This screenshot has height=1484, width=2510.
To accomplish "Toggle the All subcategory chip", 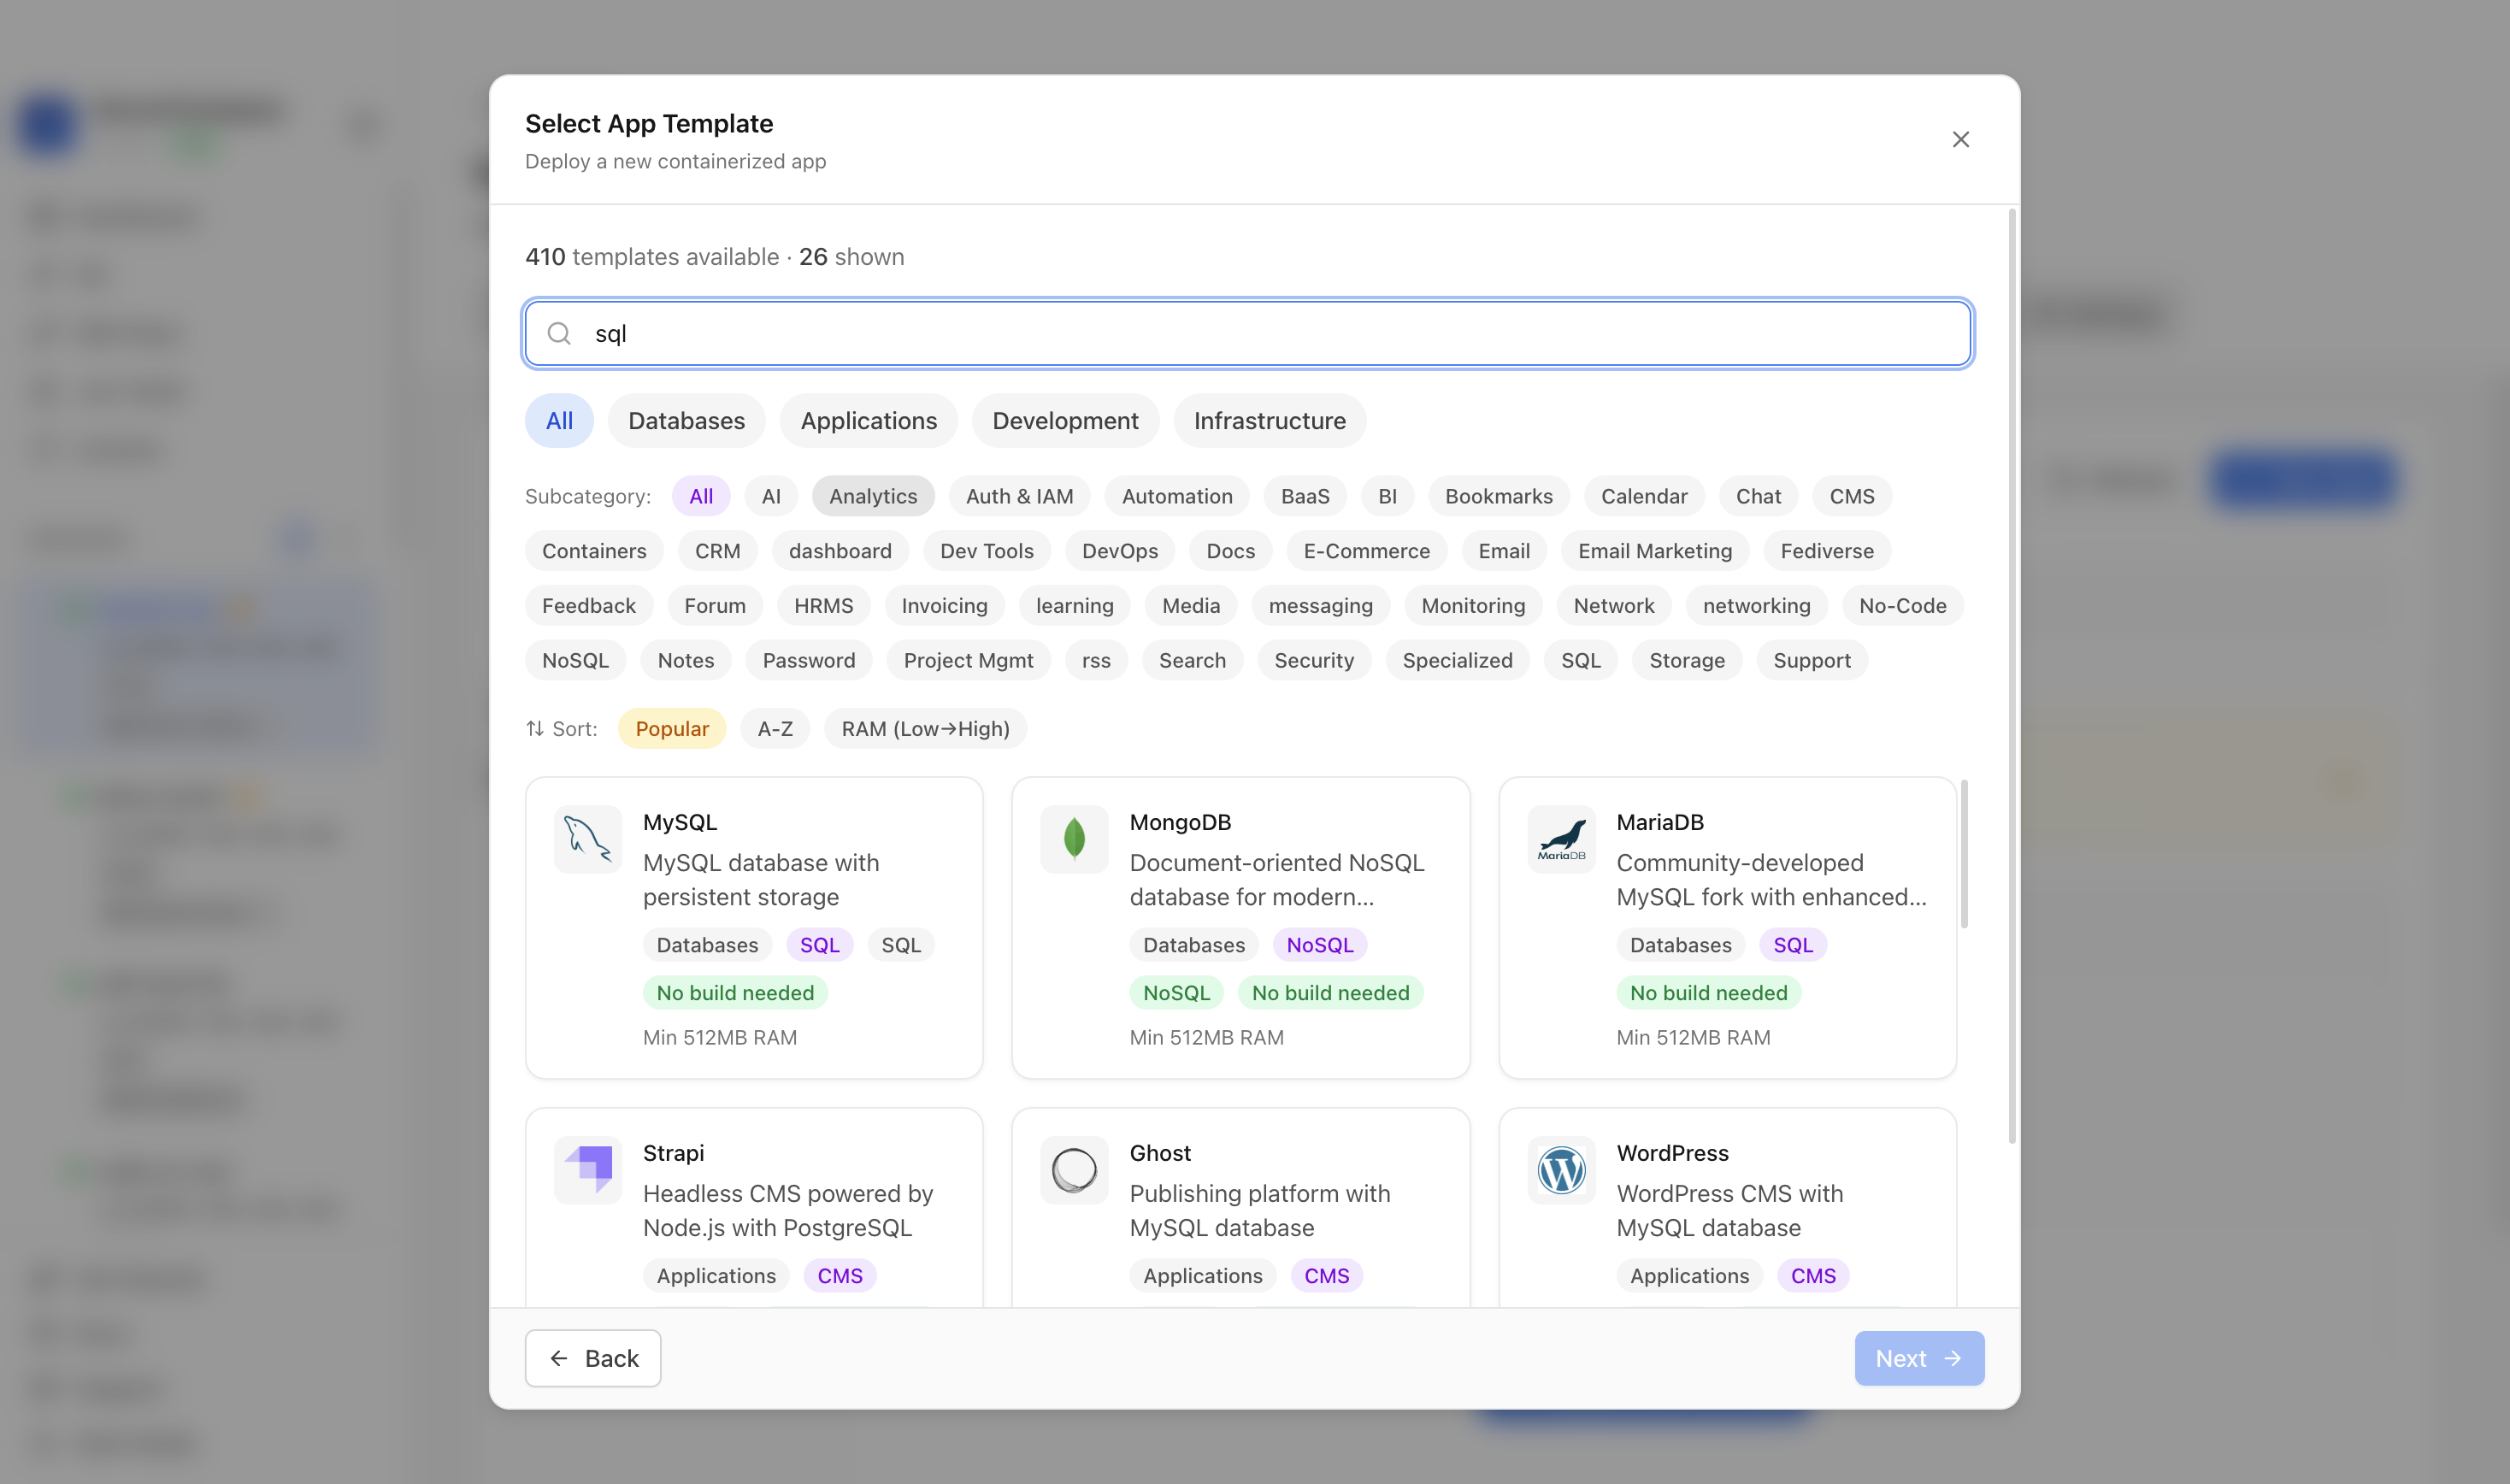I will point(701,496).
